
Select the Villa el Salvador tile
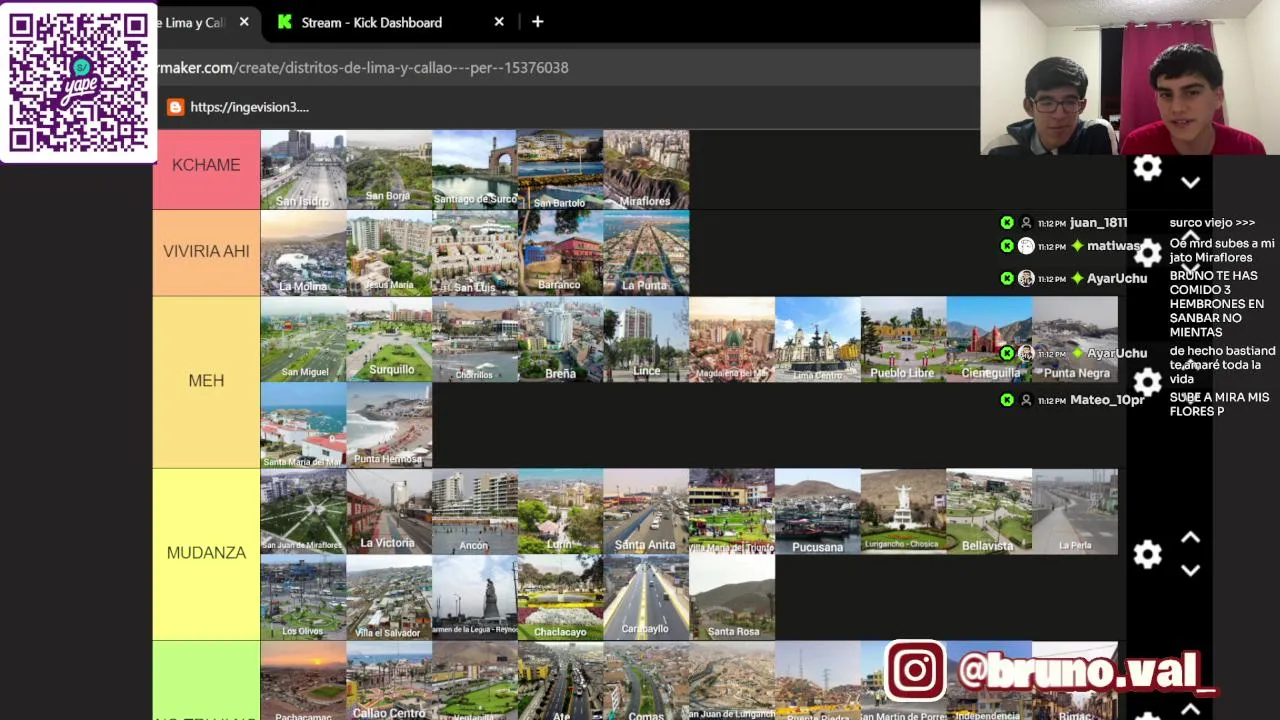(x=389, y=597)
